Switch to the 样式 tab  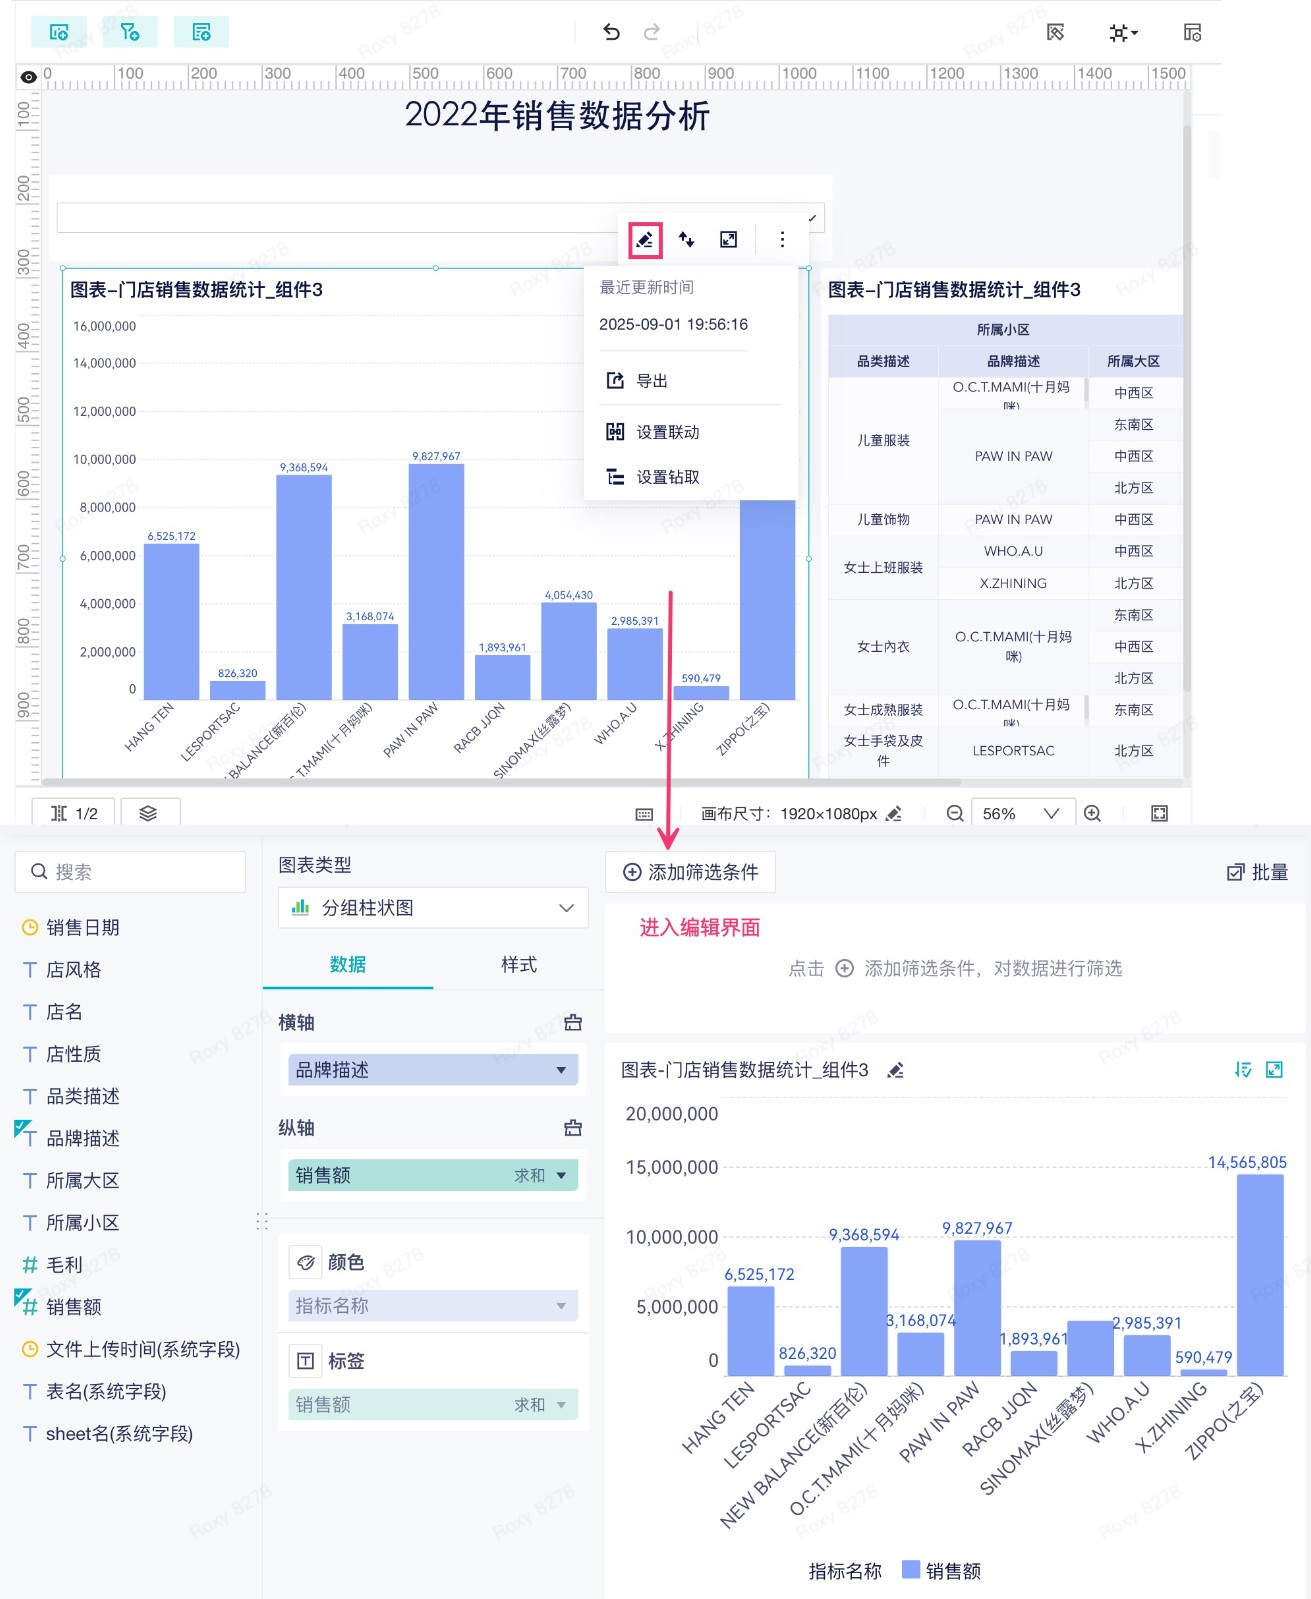tap(519, 965)
